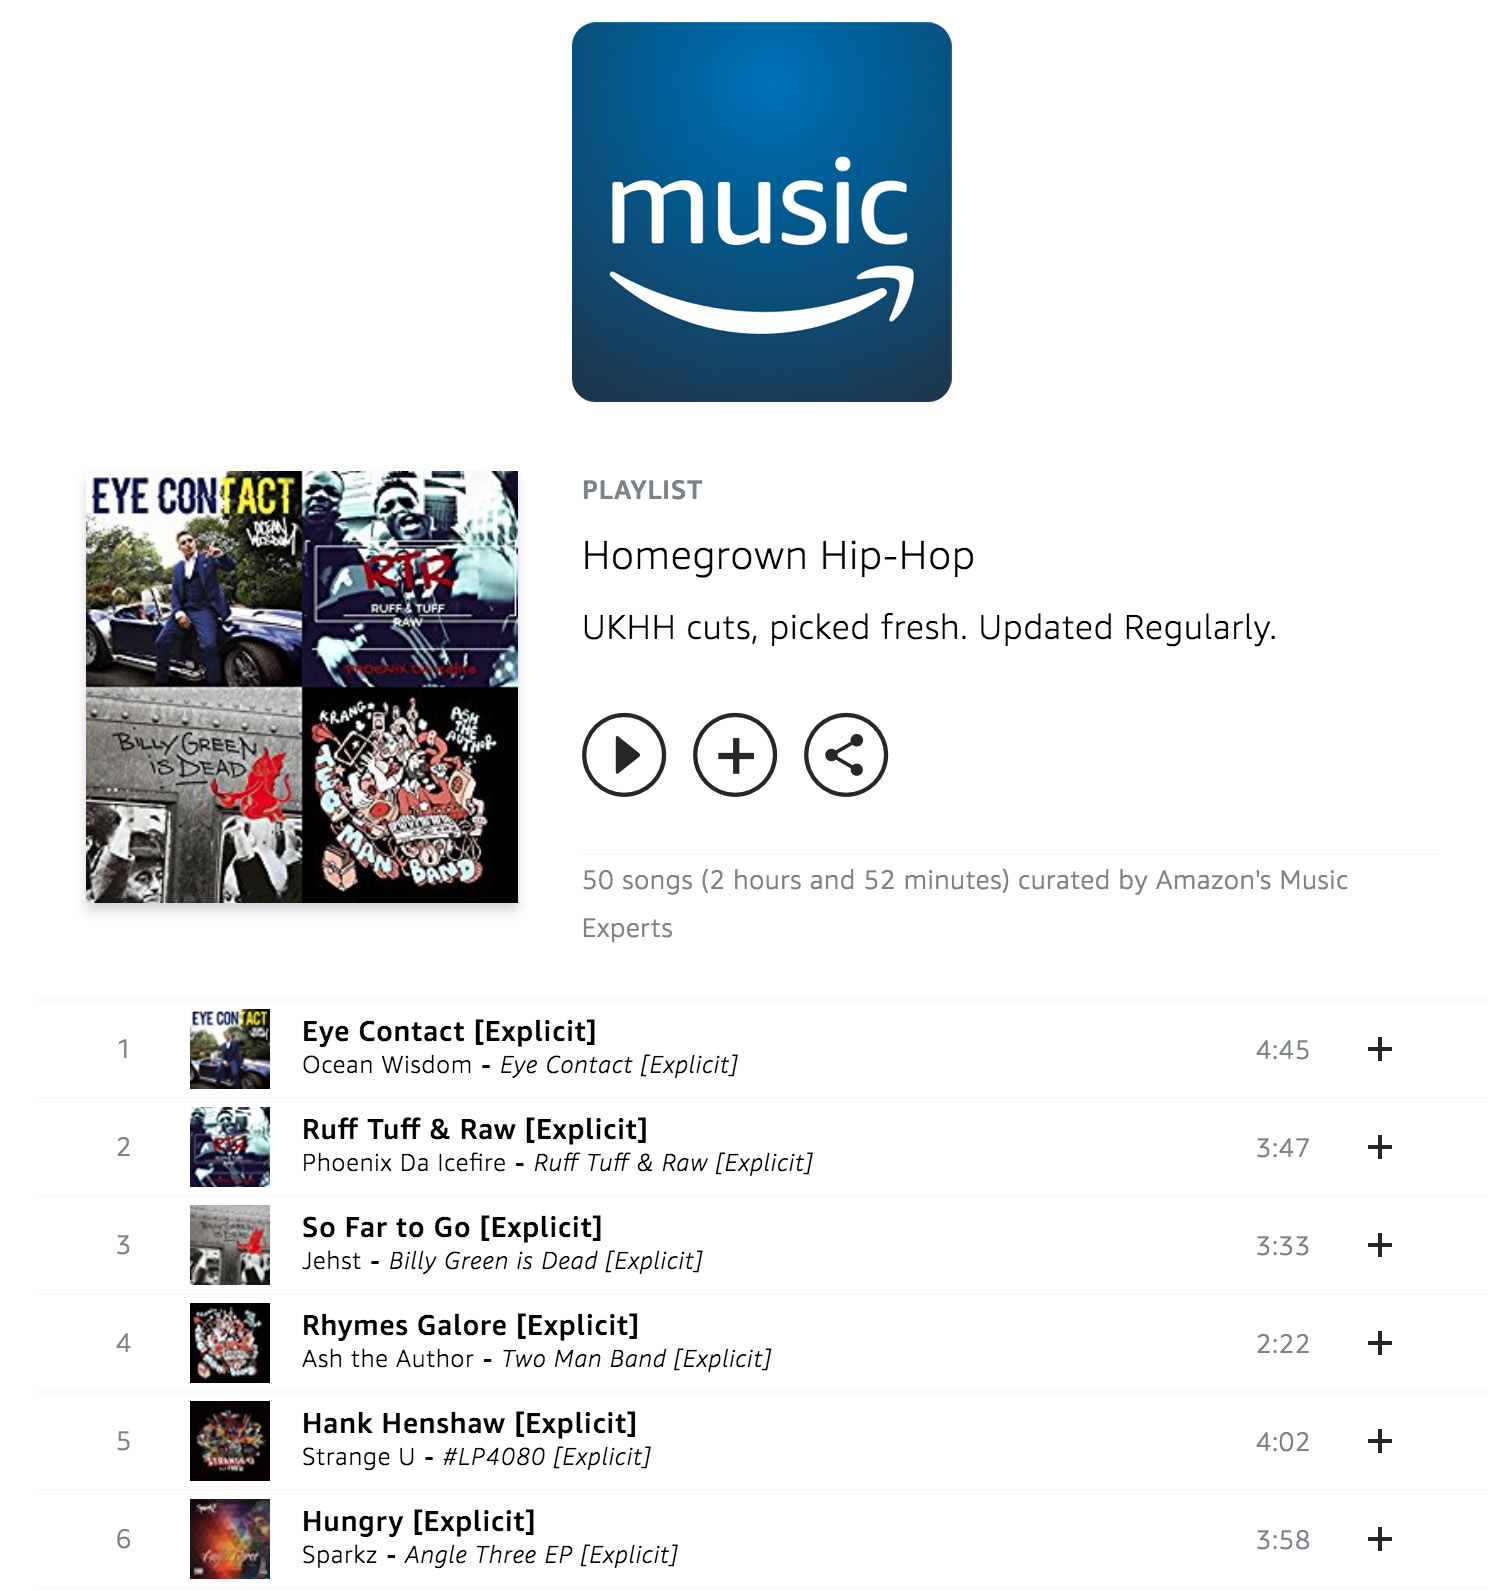This screenshot has width=1512, height=1591.
Task: Open Two Man Band album link
Action: (637, 1359)
